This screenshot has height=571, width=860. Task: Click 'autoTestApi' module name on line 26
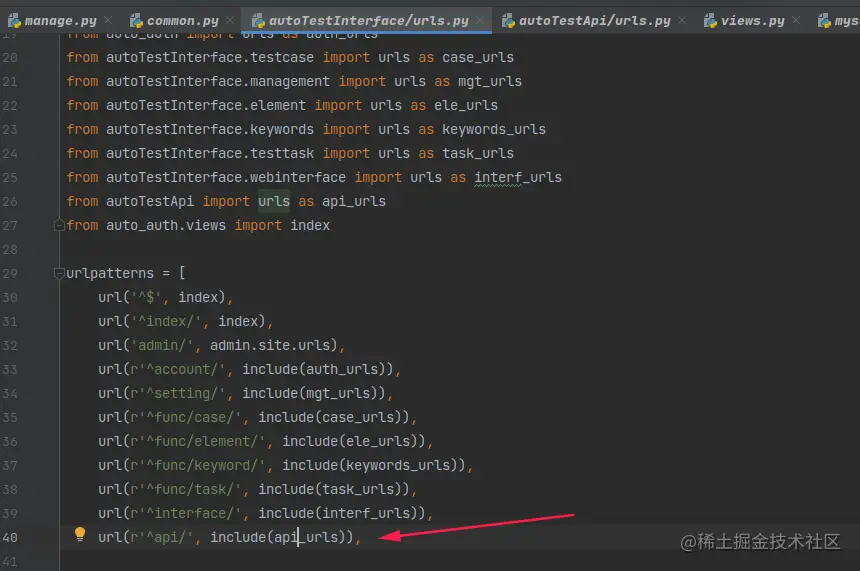coord(150,201)
